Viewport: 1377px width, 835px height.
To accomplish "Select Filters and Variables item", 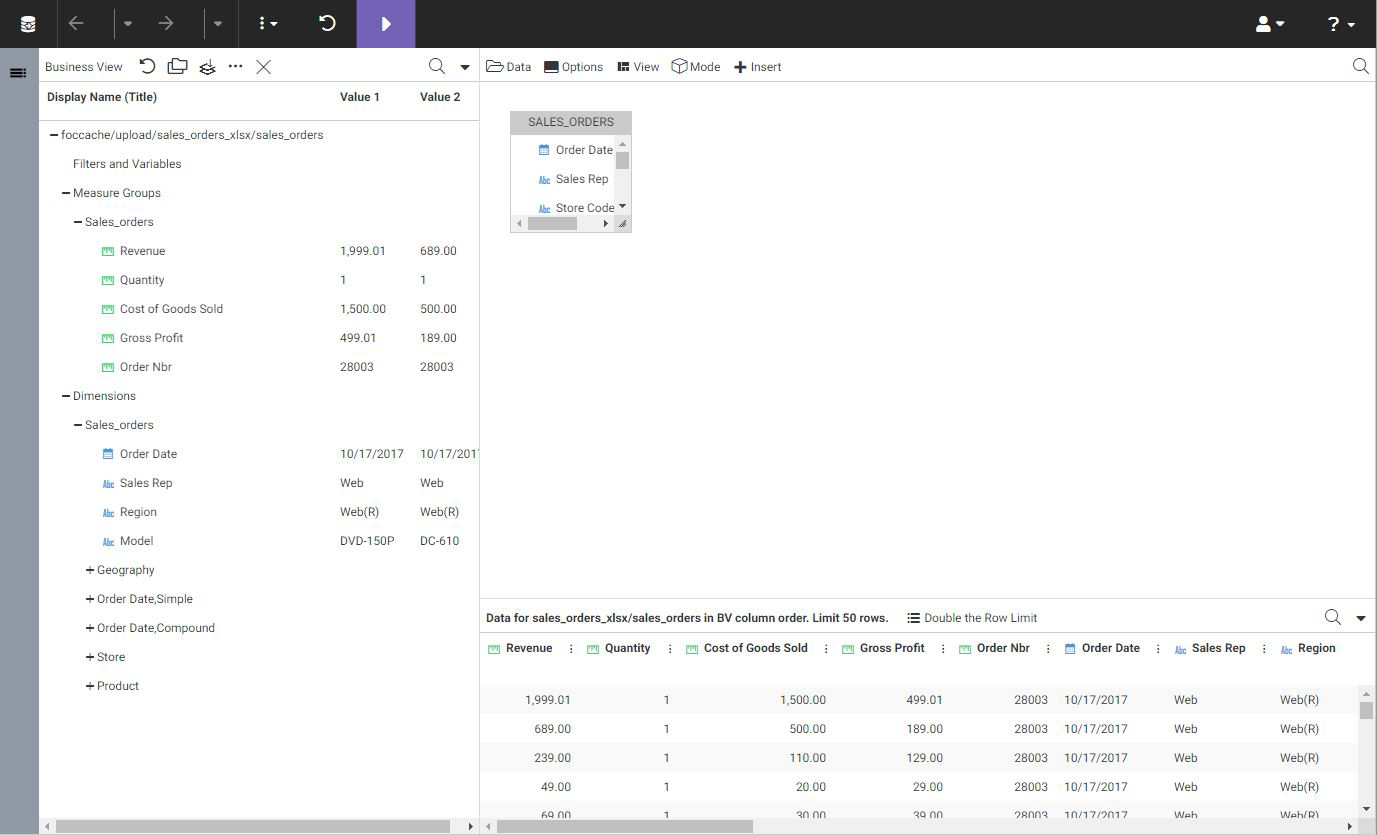I will pyautogui.click(x=127, y=164).
